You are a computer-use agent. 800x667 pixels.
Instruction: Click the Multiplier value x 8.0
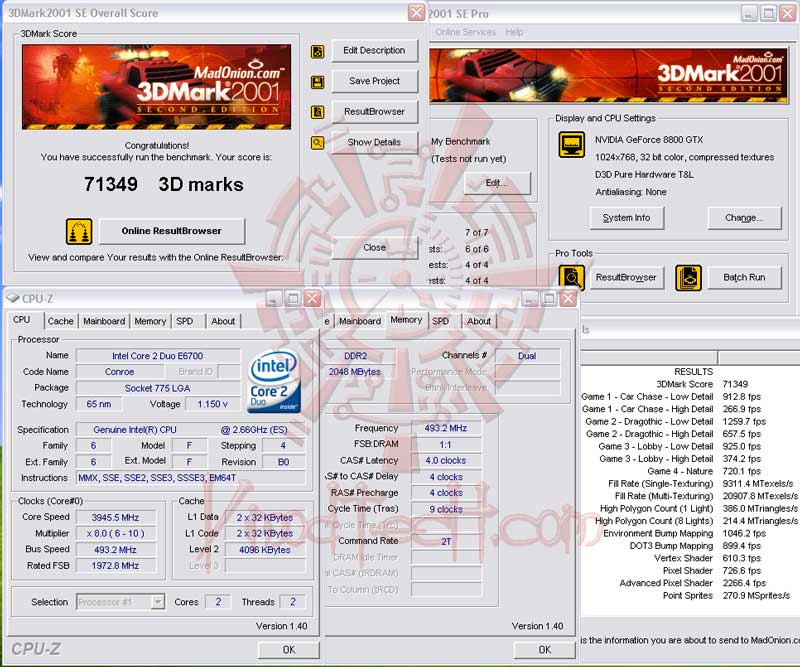tap(115, 533)
